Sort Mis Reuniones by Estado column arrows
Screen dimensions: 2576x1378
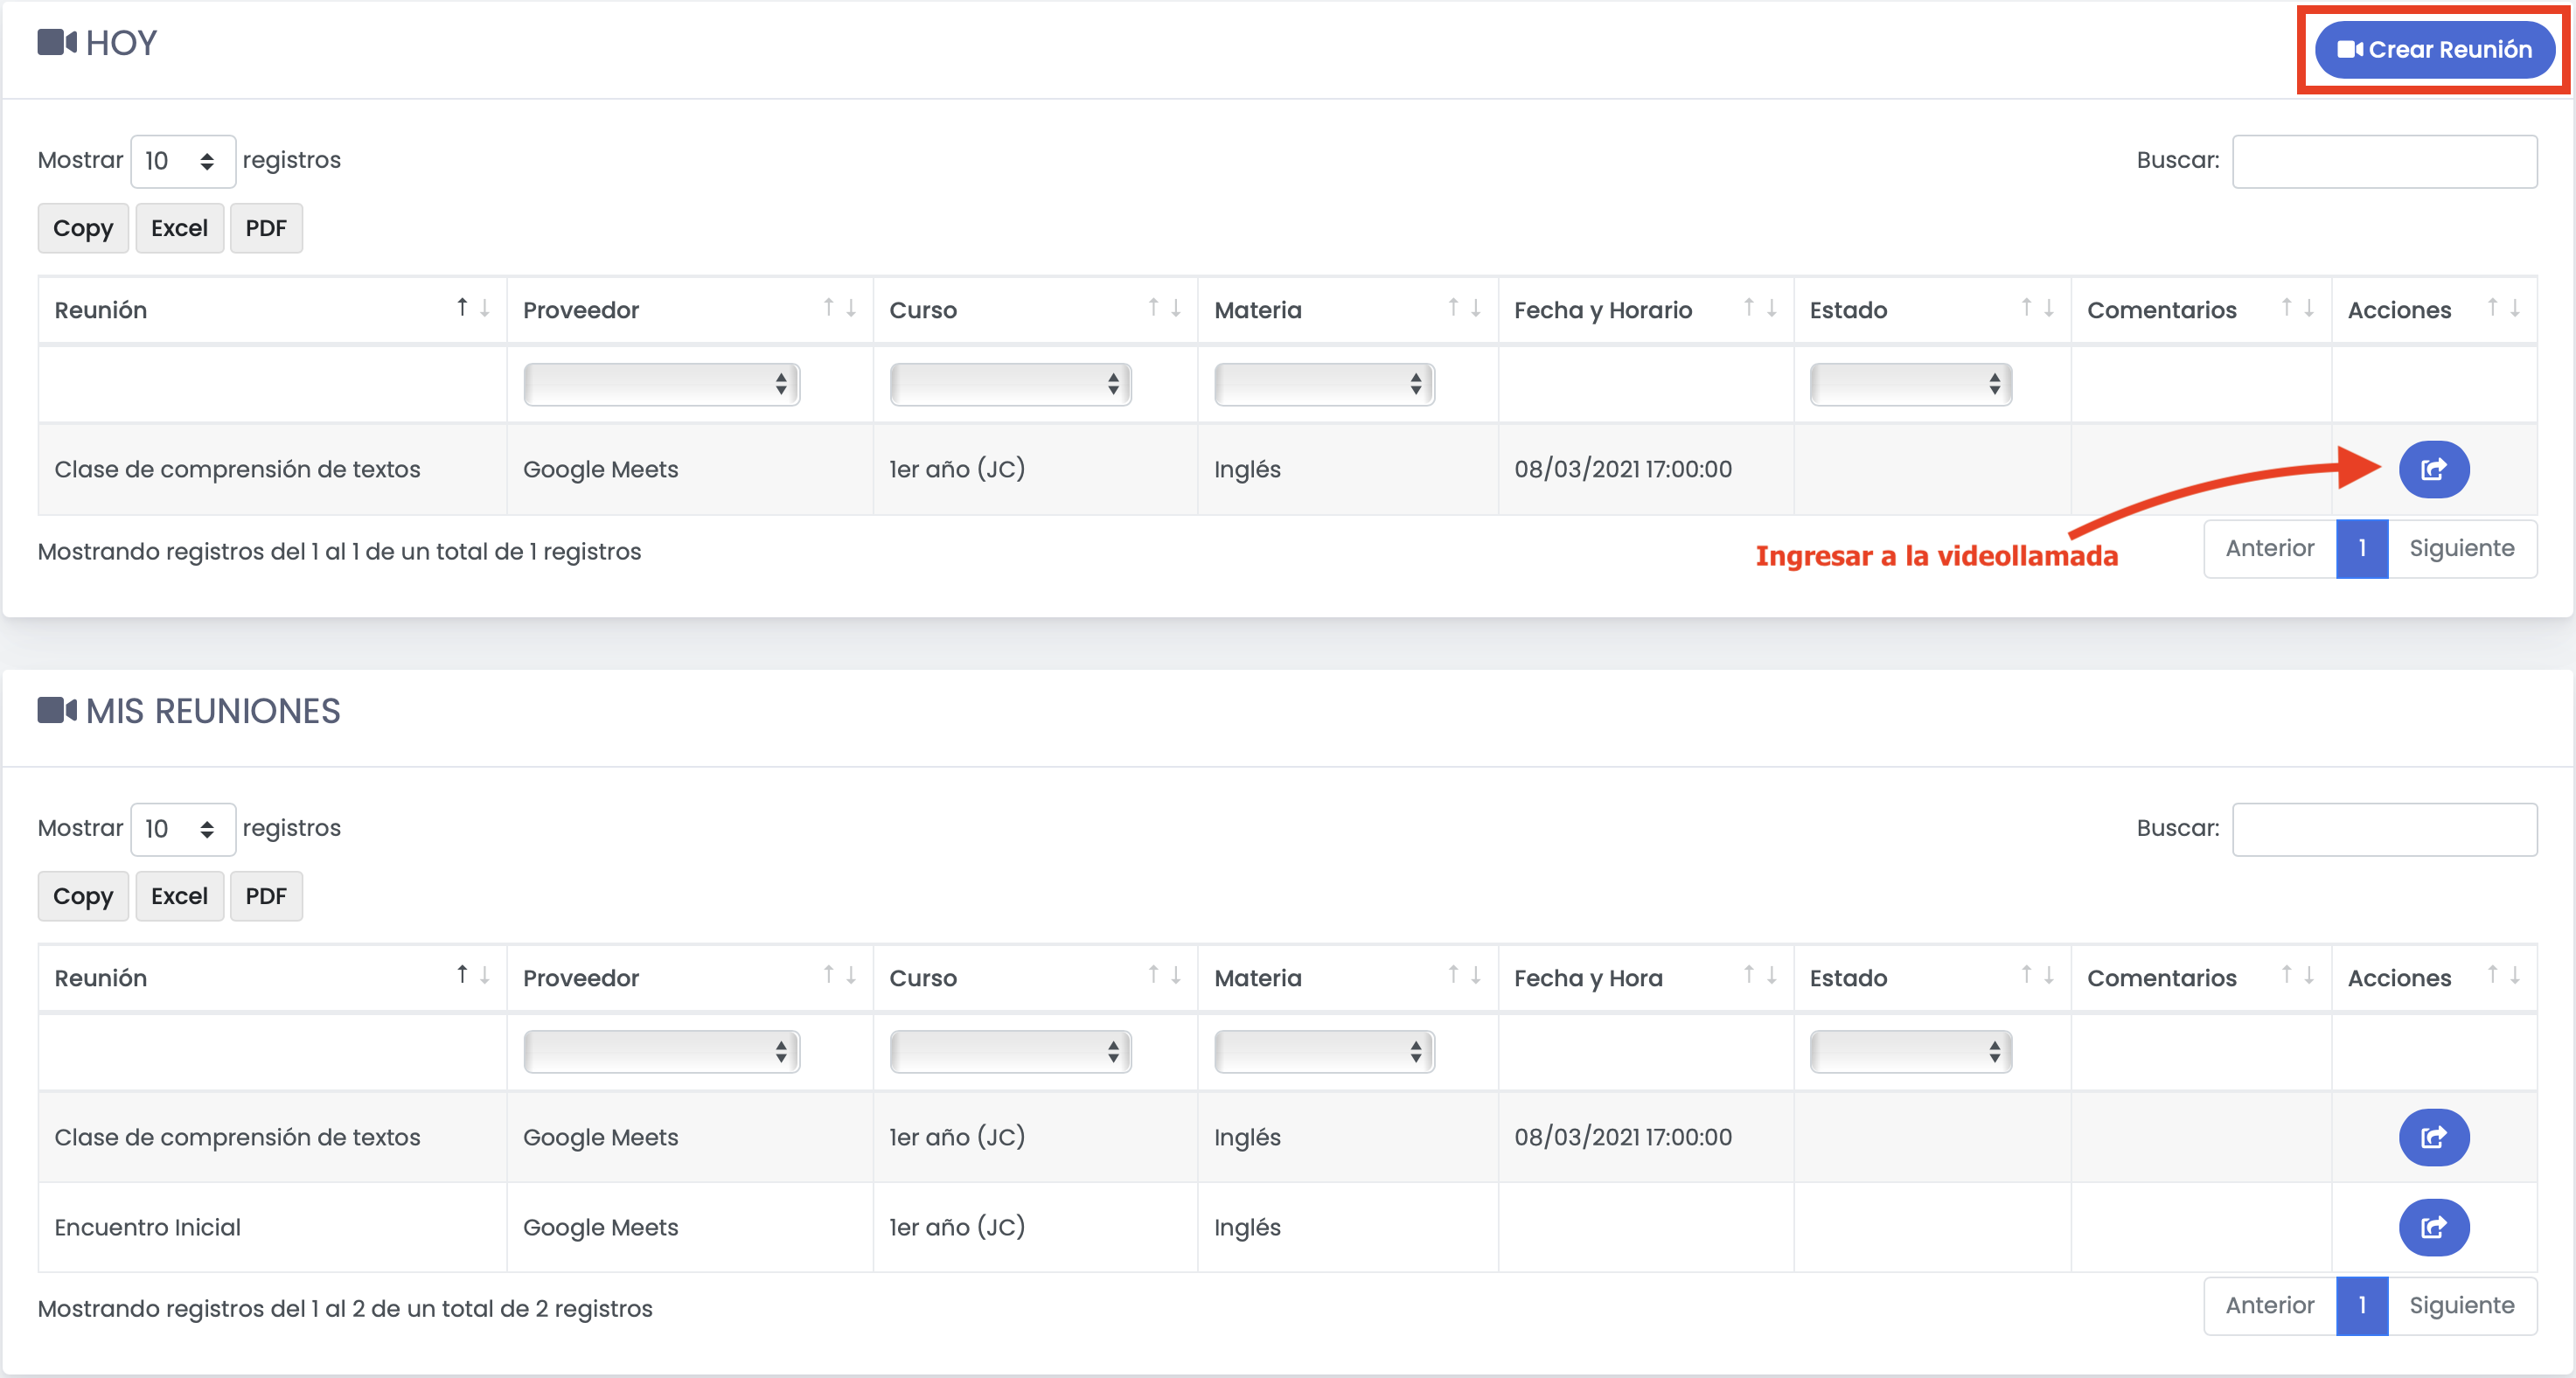pos(2036,977)
